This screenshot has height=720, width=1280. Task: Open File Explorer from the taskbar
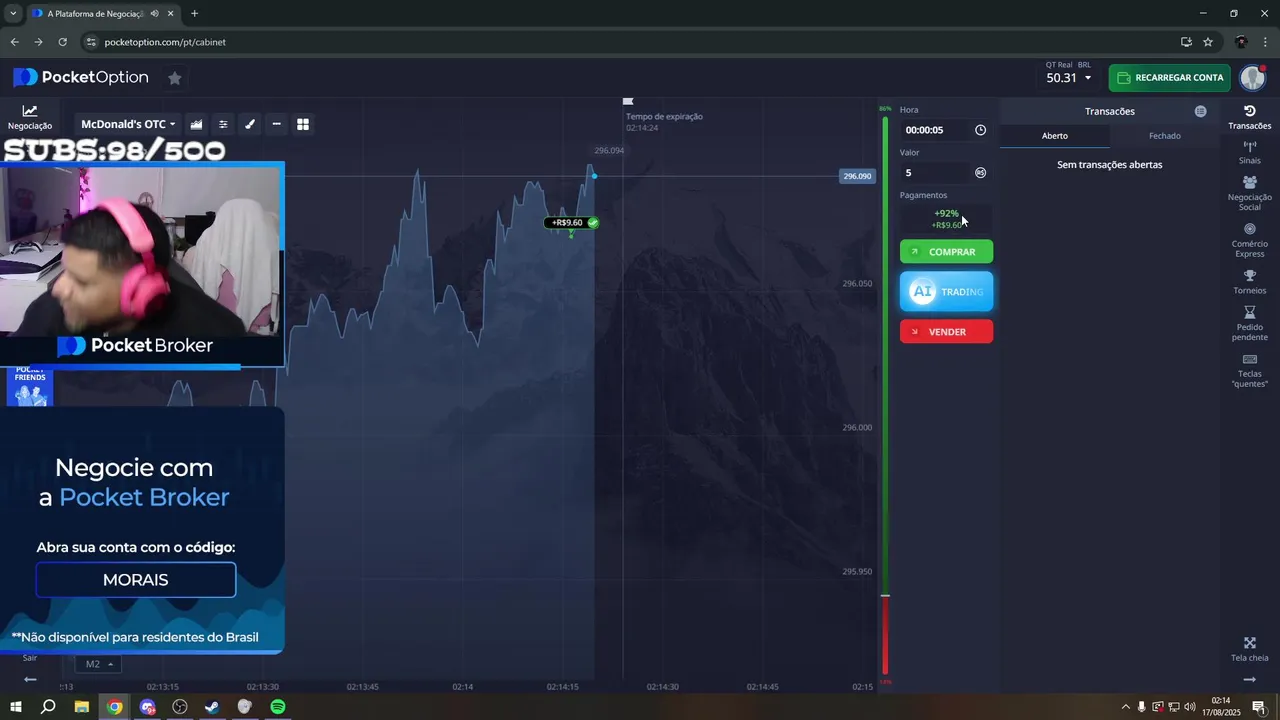(x=82, y=707)
